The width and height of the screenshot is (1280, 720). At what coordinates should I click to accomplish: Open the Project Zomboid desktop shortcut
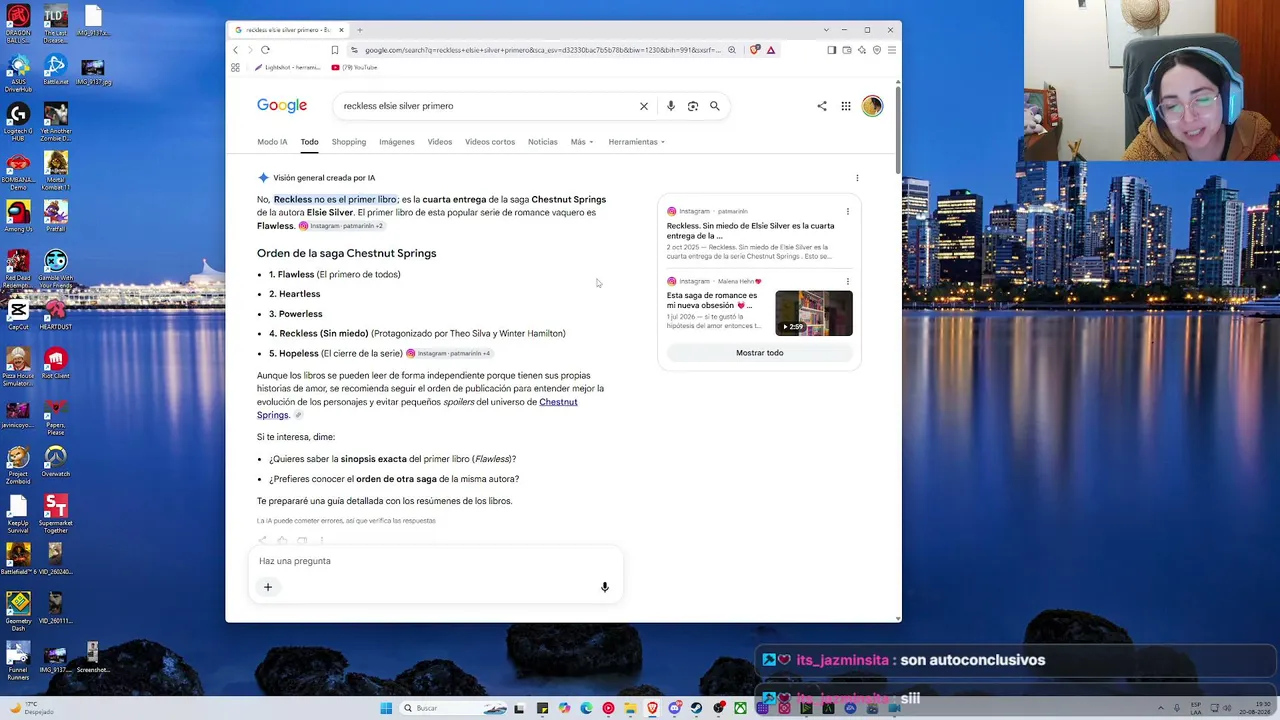18,461
